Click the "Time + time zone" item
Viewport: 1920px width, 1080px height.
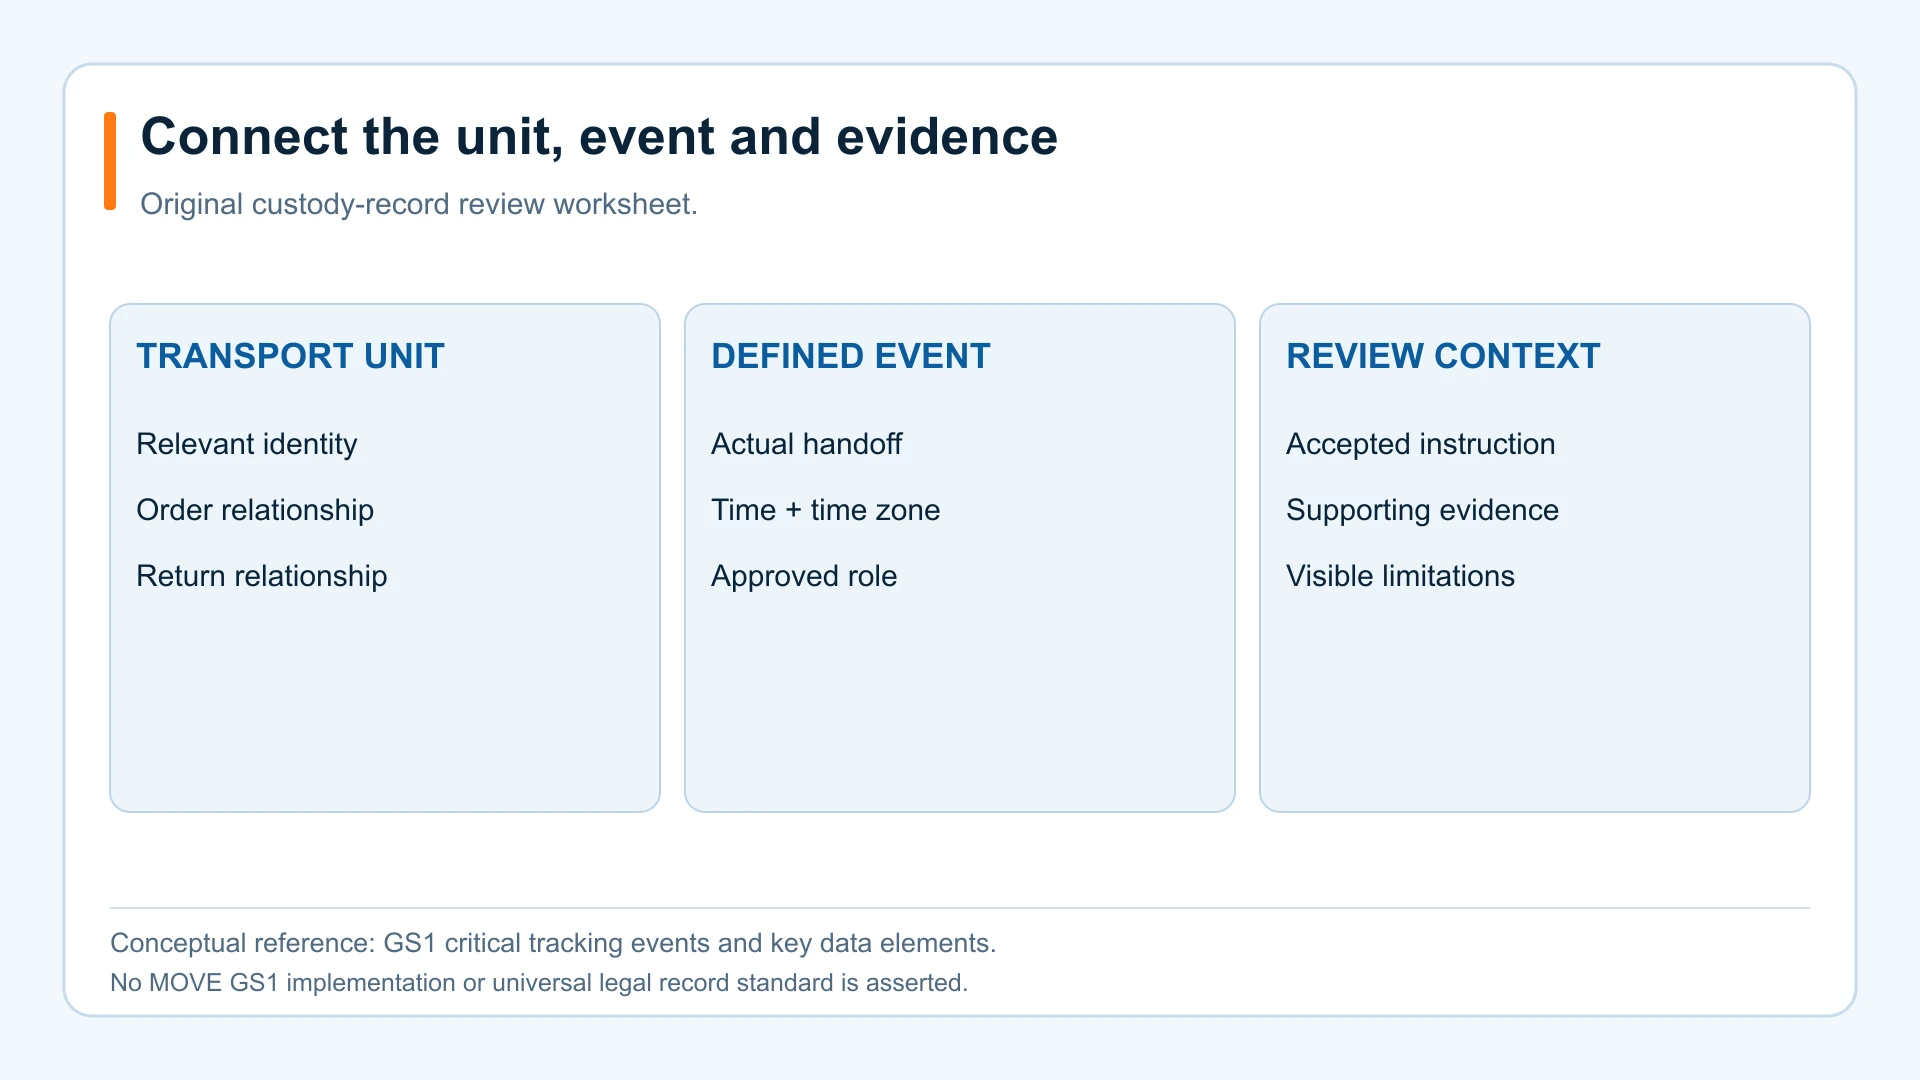coord(825,510)
